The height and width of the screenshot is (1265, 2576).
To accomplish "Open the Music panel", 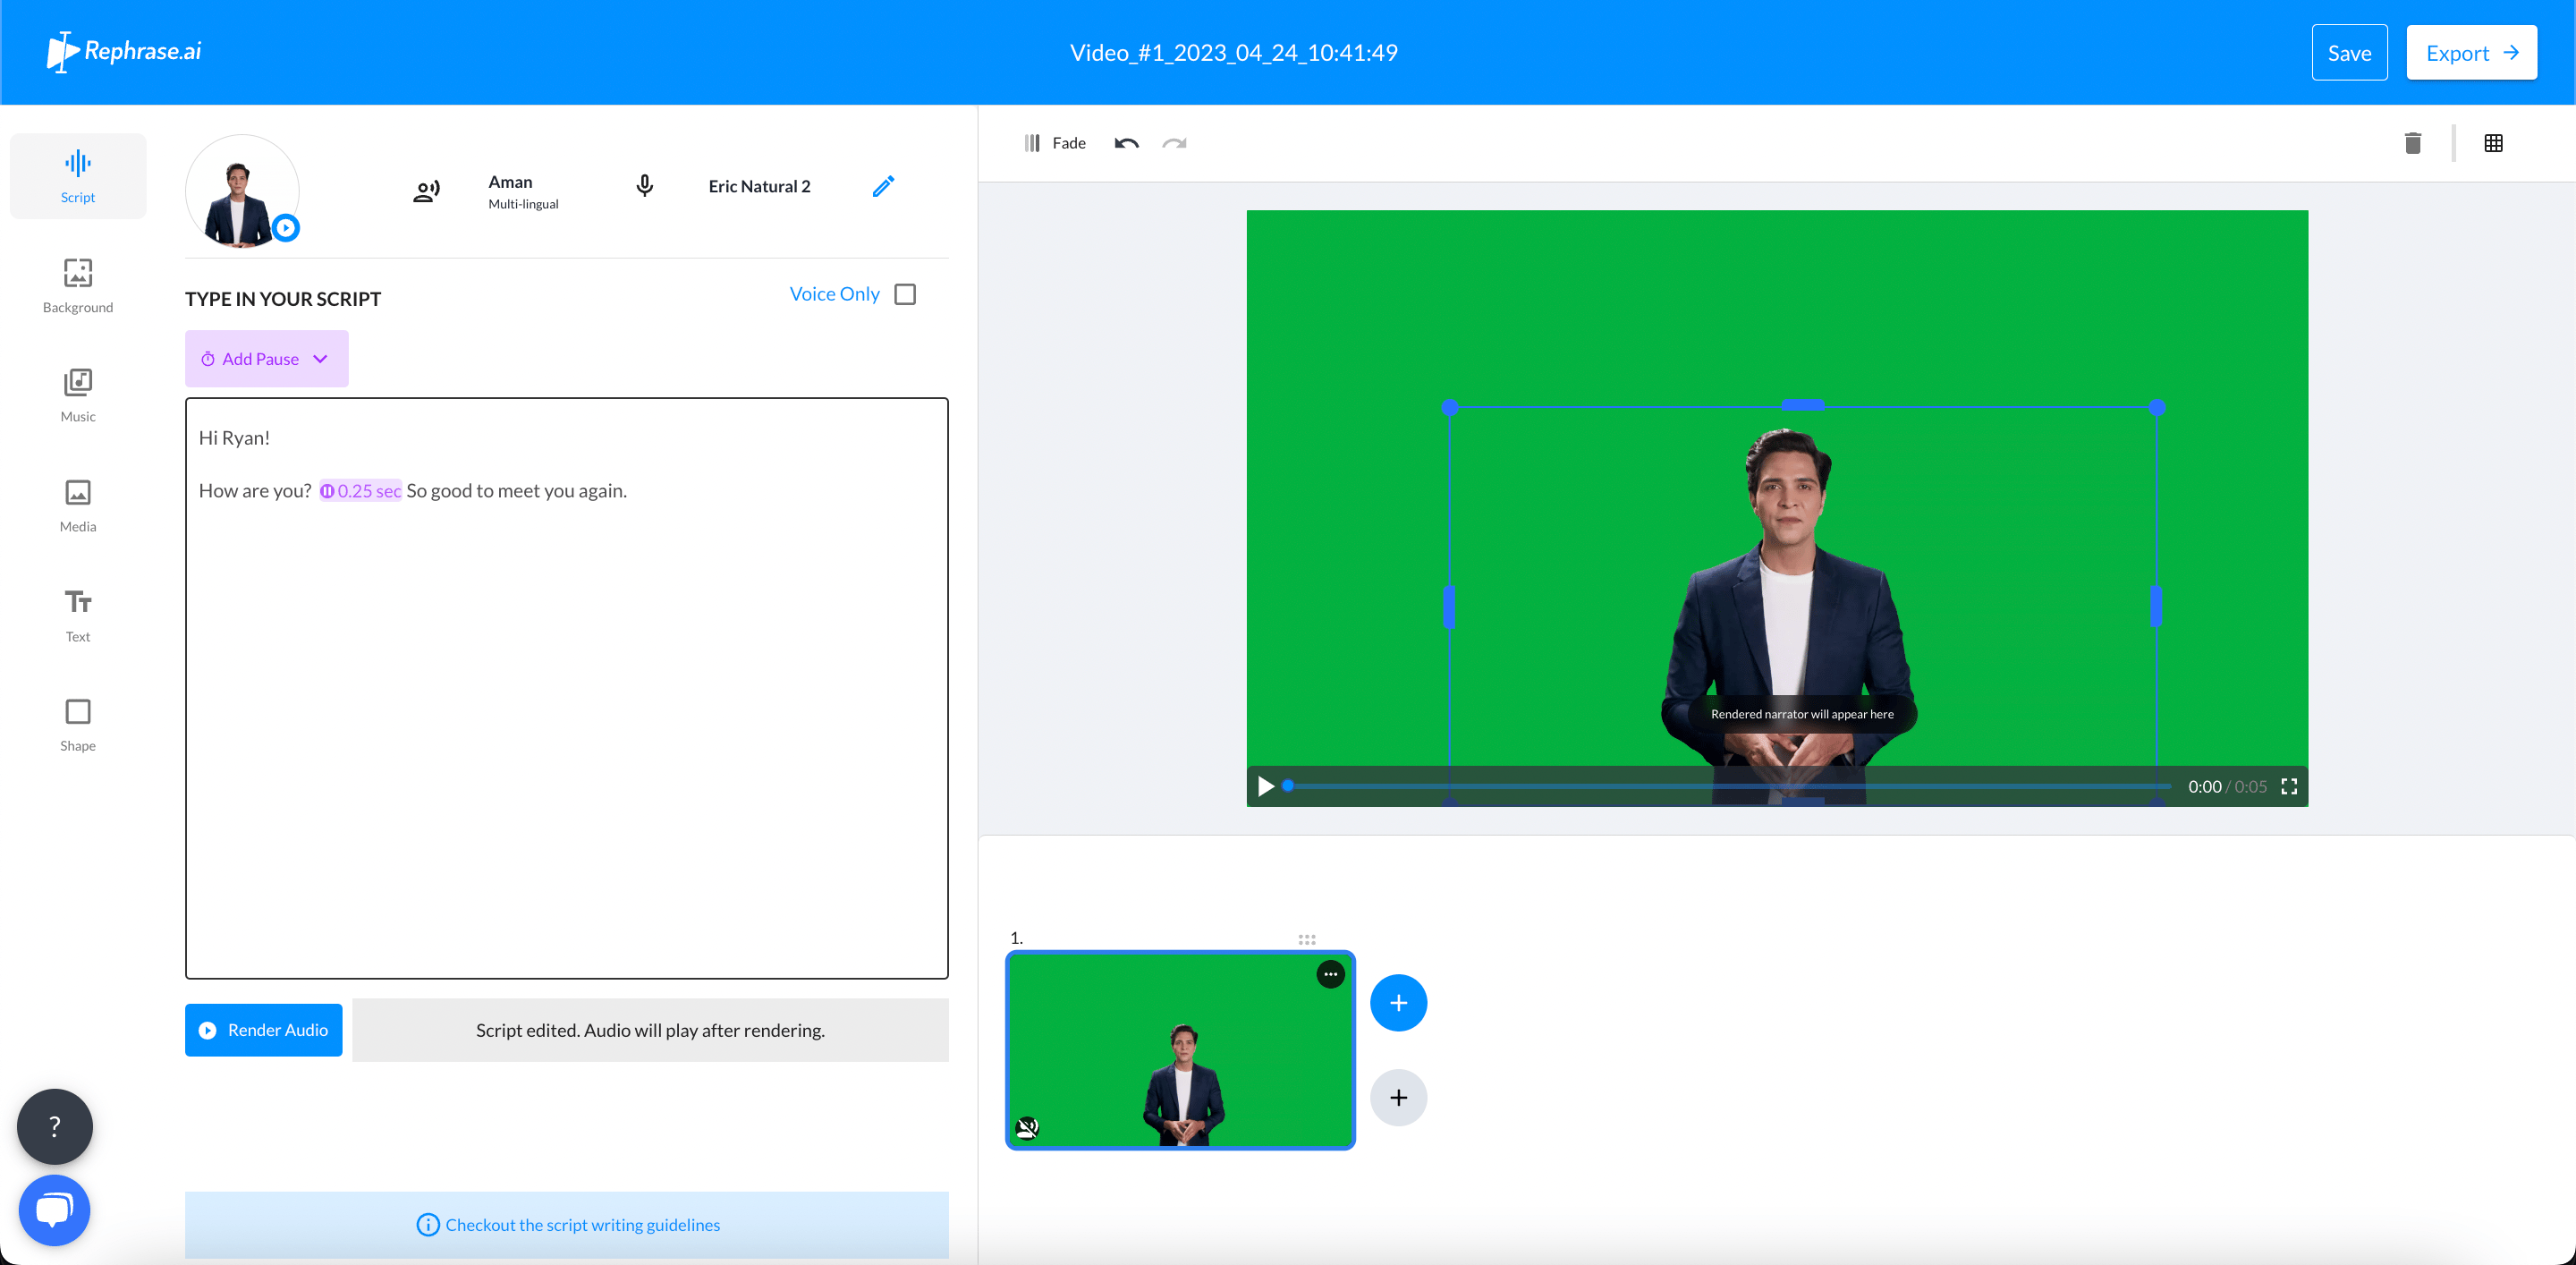I will click(77, 395).
